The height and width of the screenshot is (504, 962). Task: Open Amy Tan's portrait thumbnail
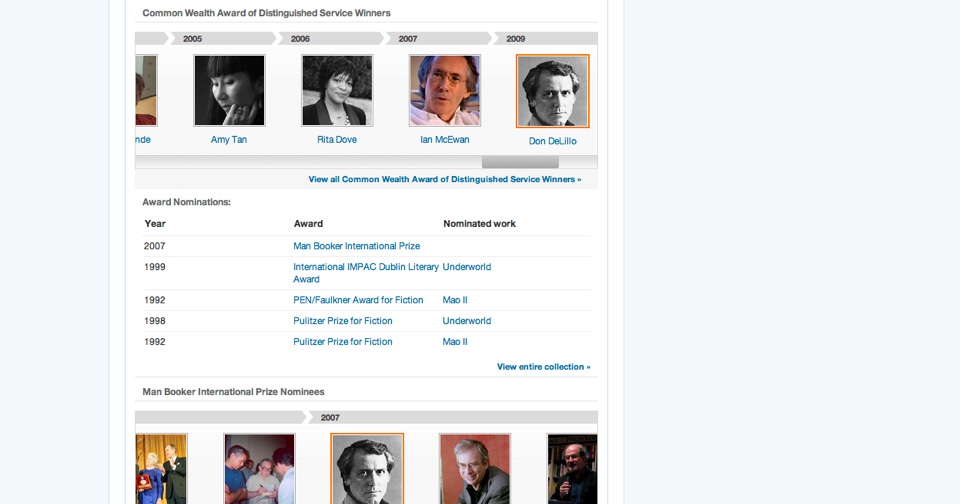coord(229,90)
